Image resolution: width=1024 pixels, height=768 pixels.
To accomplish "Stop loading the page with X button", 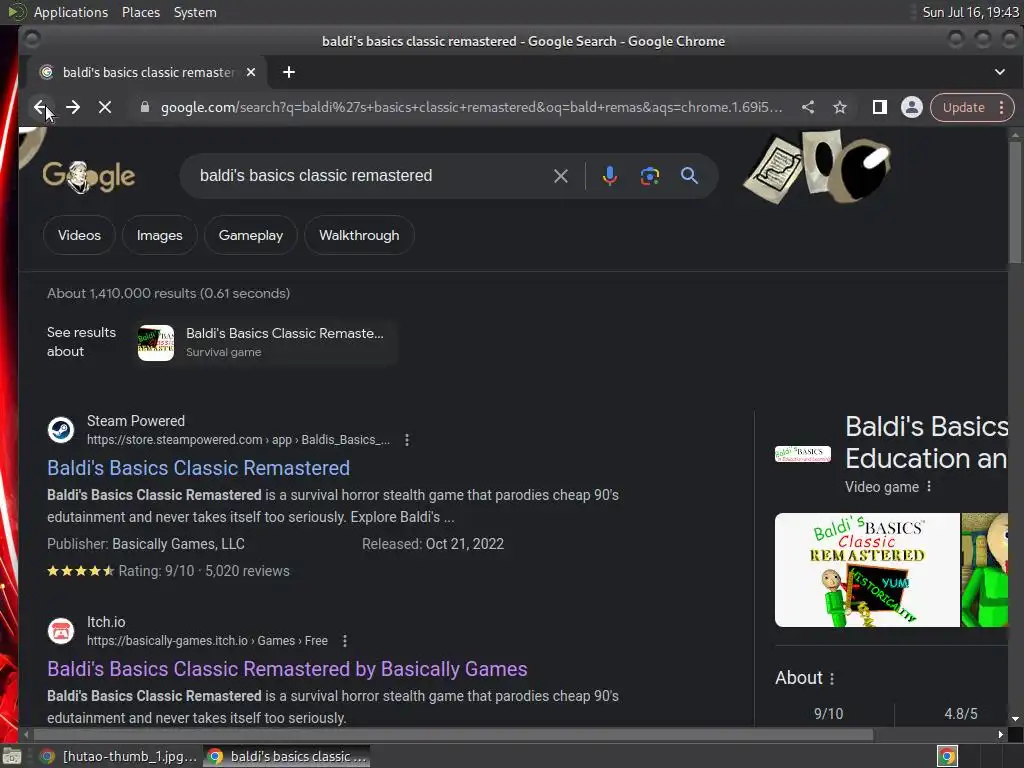I will click(104, 107).
